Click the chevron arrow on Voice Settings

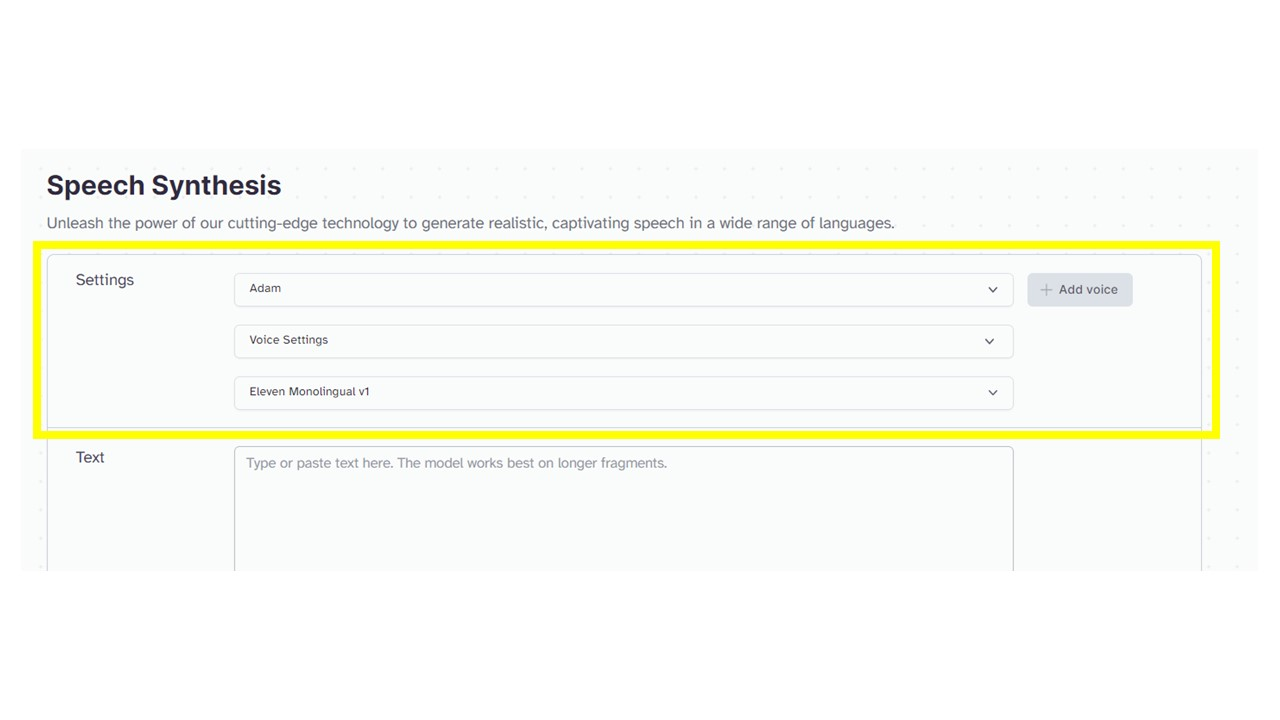[989, 341]
